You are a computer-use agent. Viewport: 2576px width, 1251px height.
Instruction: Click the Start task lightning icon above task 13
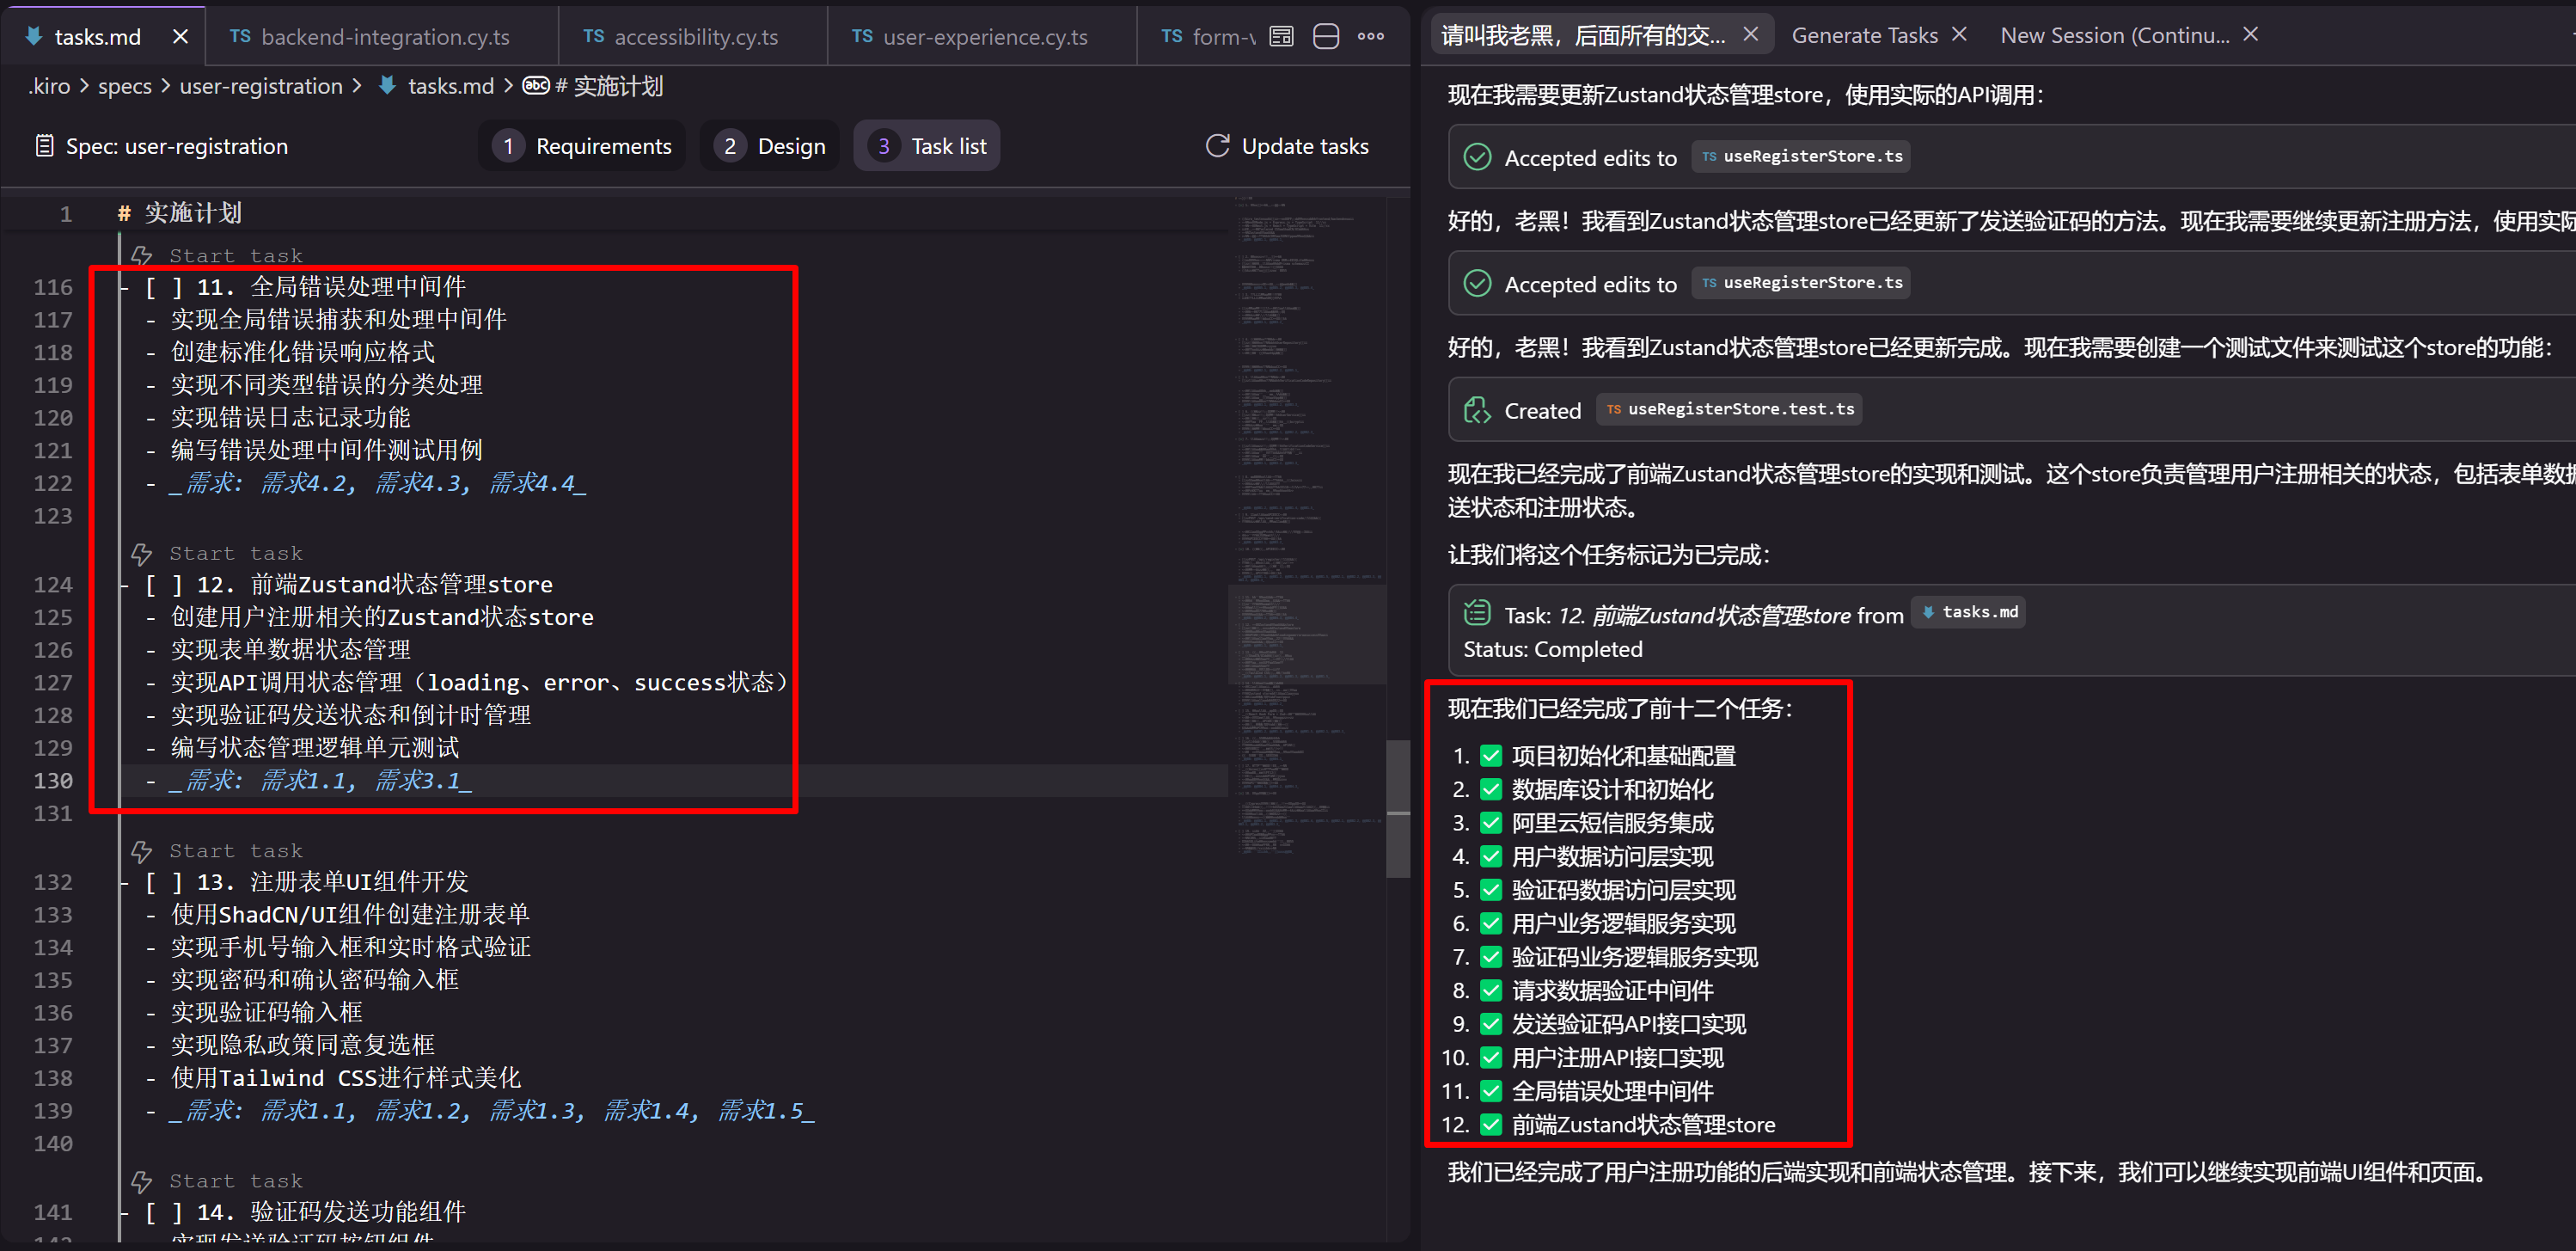141,850
